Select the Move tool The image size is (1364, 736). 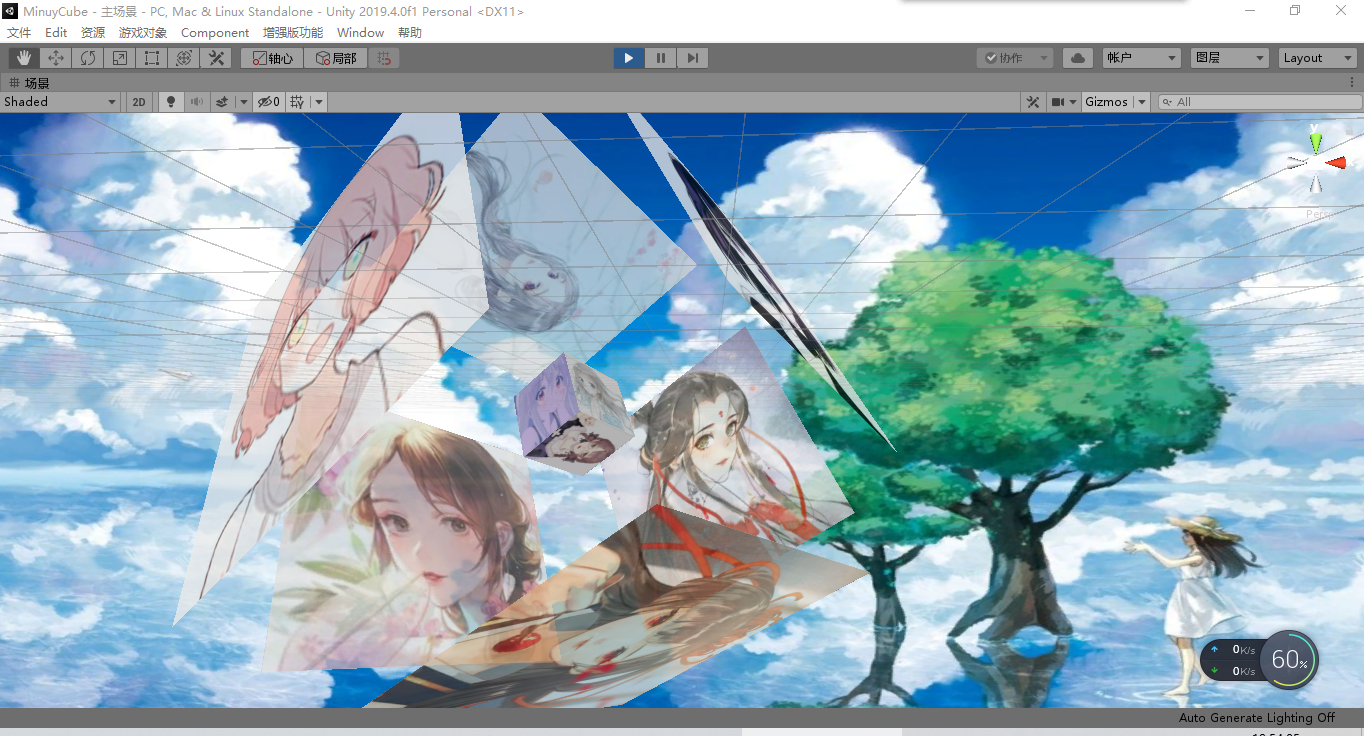point(55,57)
